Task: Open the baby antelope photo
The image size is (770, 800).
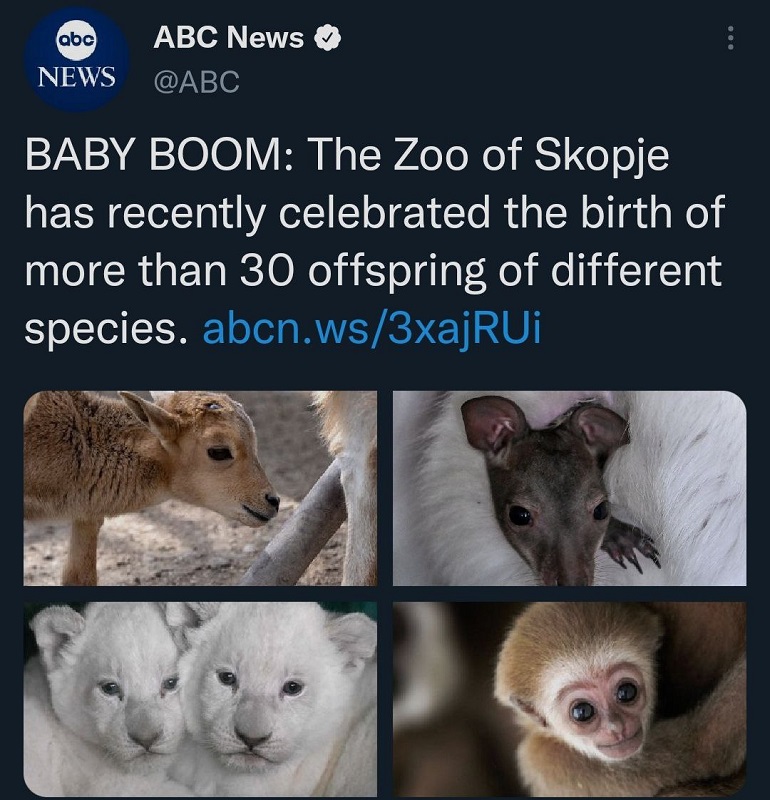Action: (x=201, y=488)
